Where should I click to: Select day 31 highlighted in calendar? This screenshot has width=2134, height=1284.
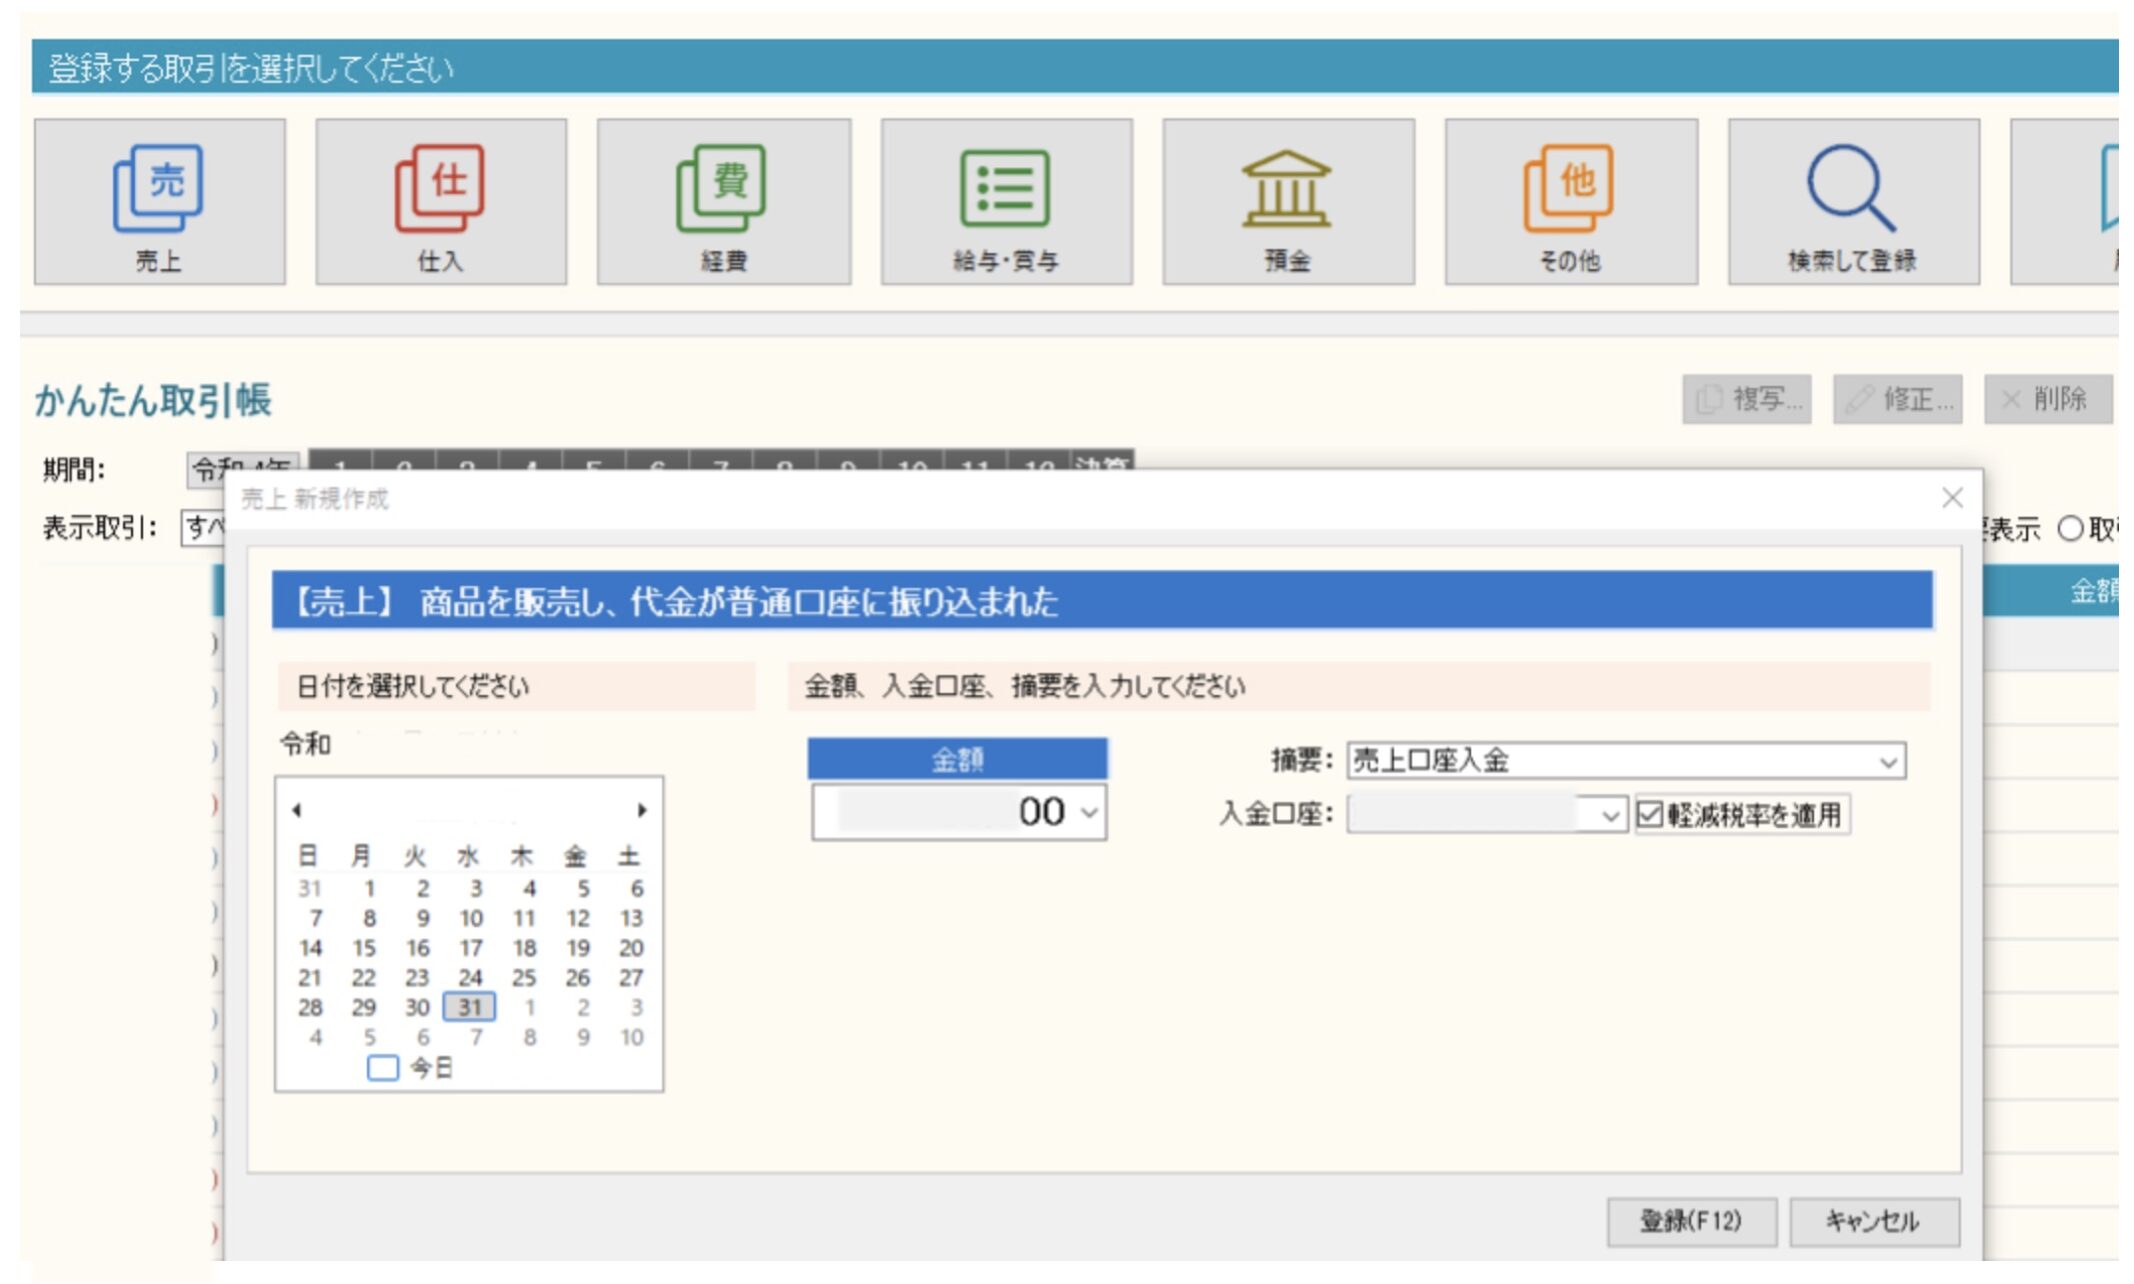pos(470,1007)
